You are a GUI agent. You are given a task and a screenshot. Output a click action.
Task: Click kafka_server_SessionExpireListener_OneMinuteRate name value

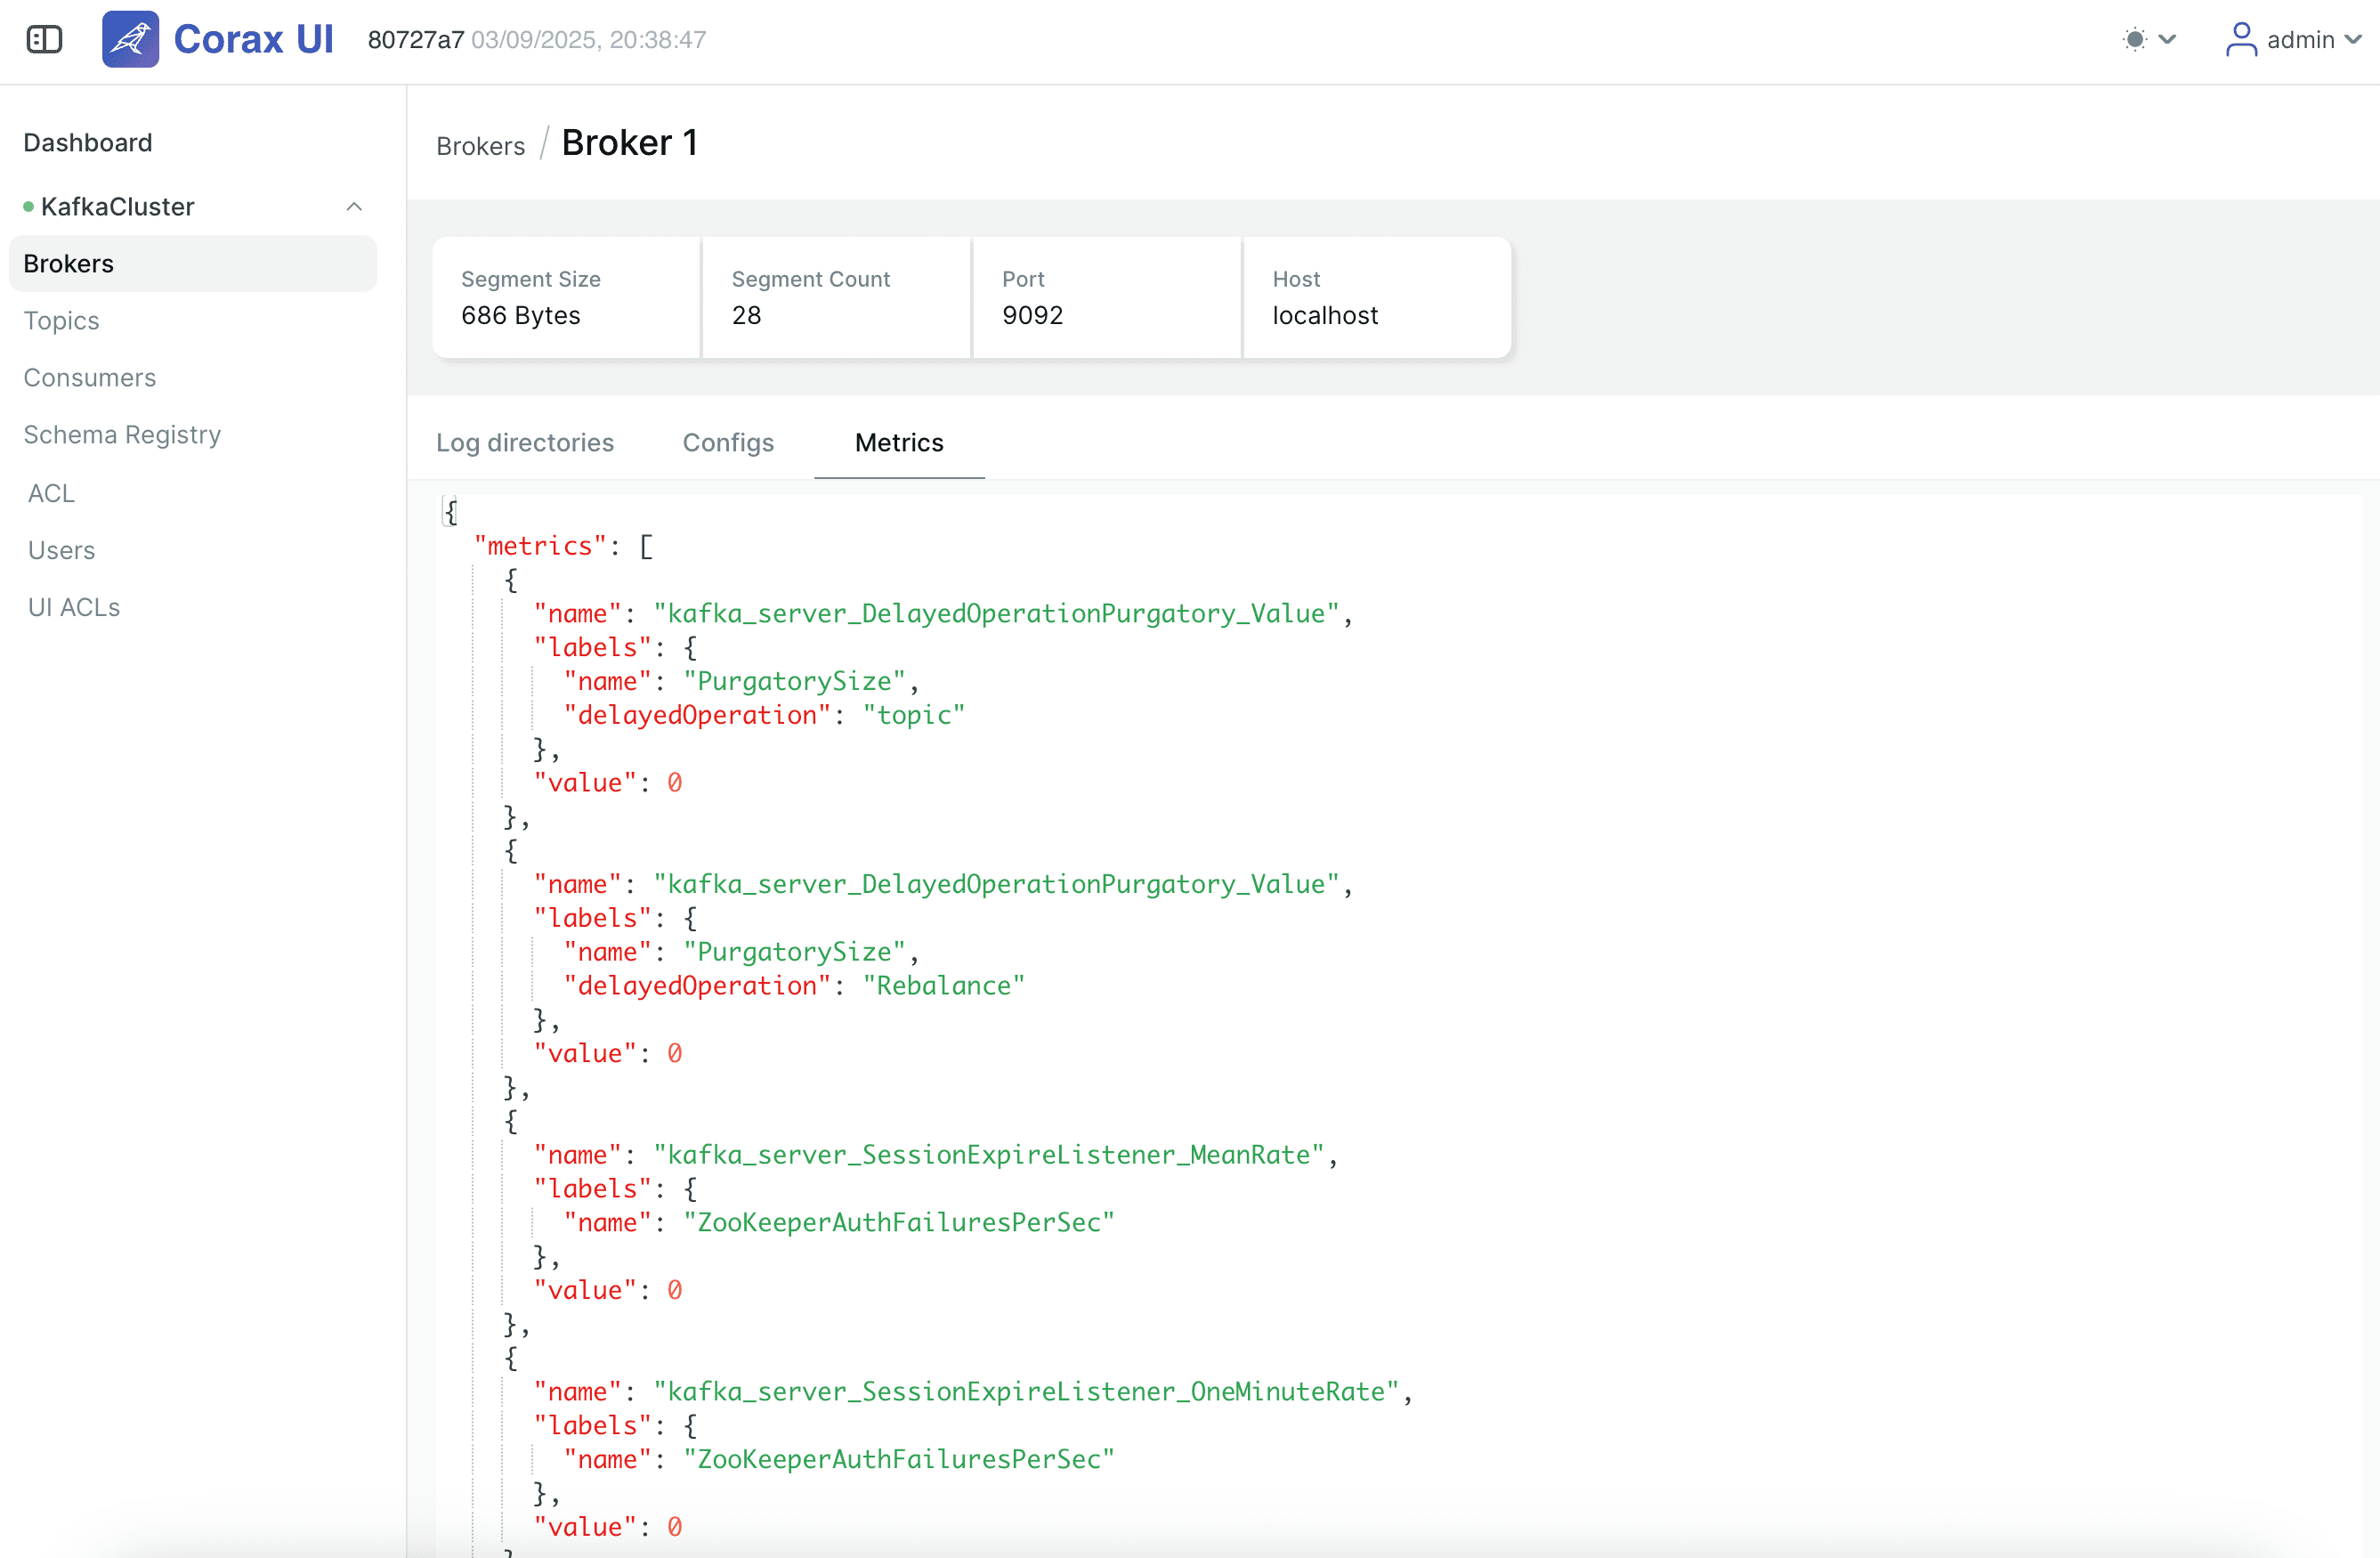pos(1025,1392)
